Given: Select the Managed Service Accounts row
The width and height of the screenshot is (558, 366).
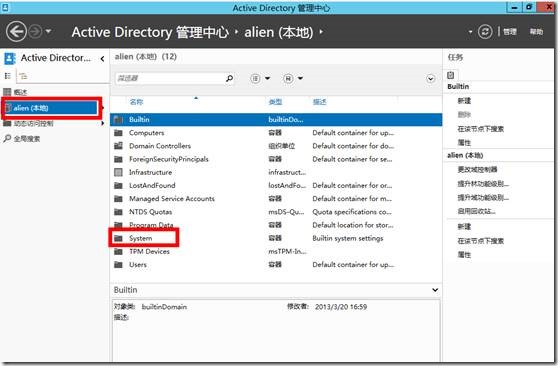Looking at the screenshot, I should click(276, 199).
